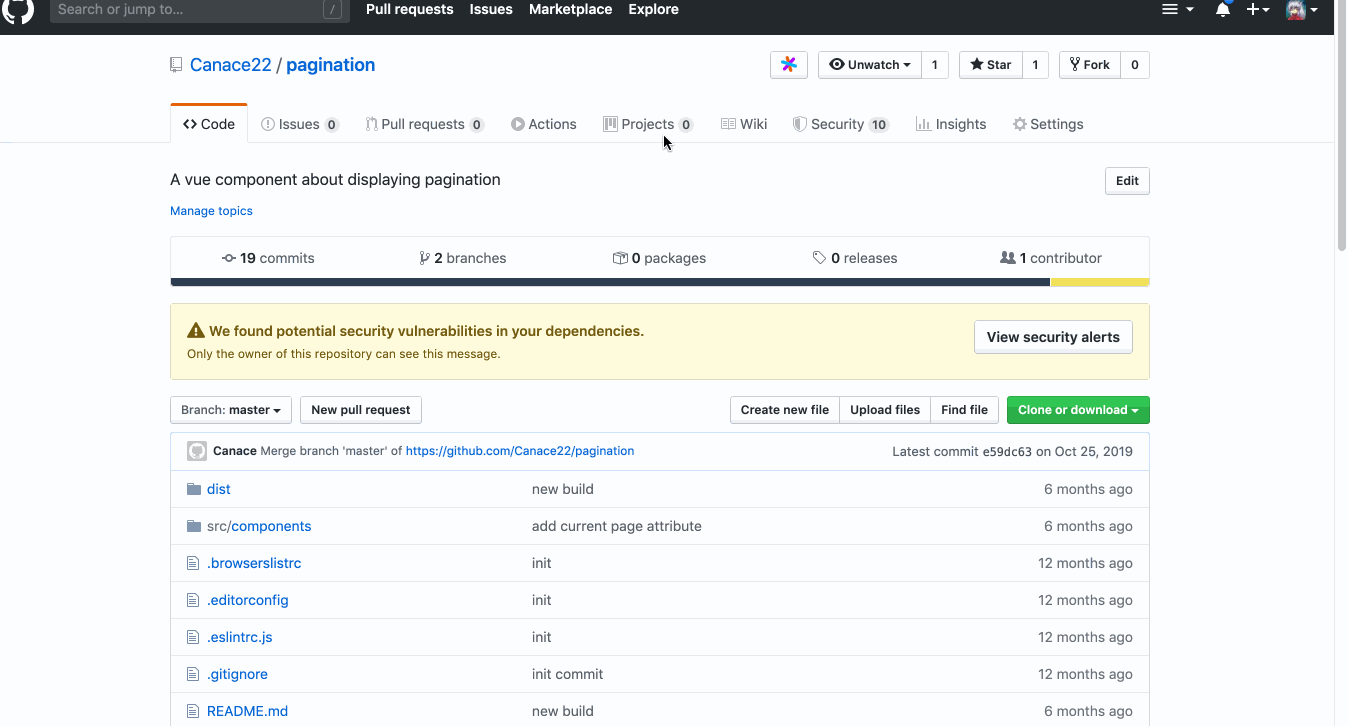The width and height of the screenshot is (1348, 726).
Task: Click Upload files button
Action: pyautogui.click(x=885, y=410)
